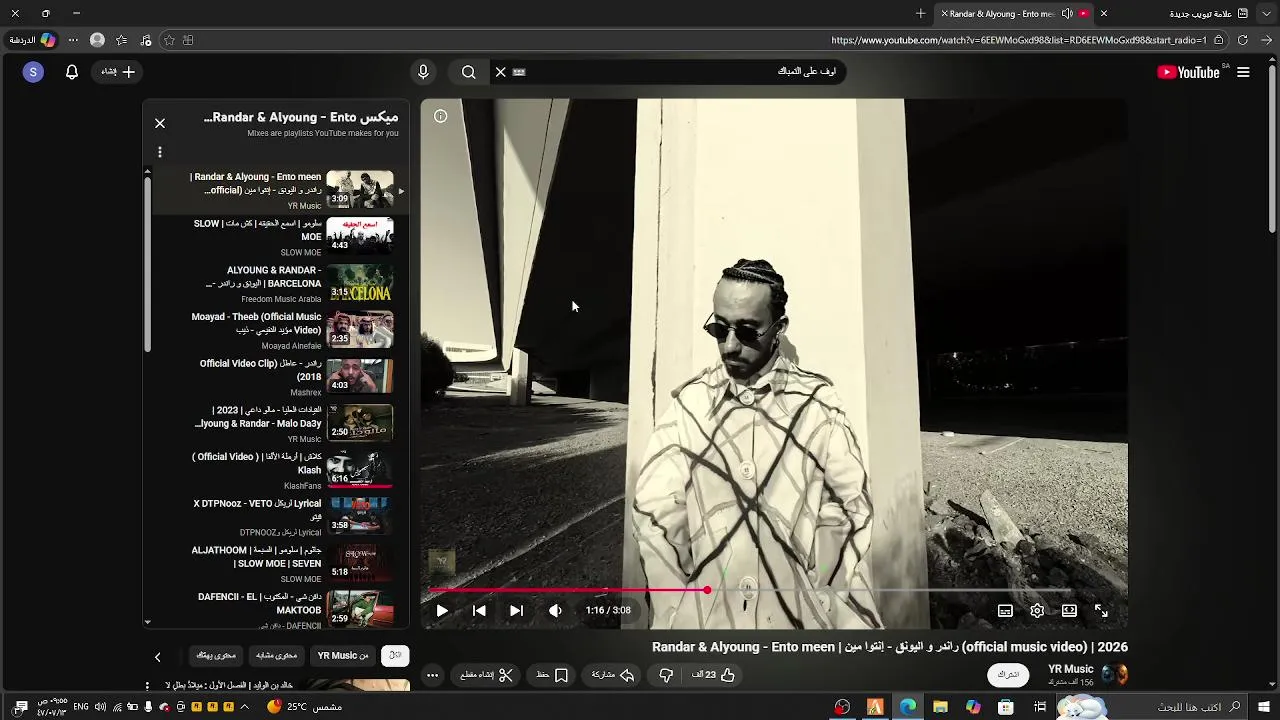
Task: Open YR Music channel avatar
Action: coord(1114,674)
